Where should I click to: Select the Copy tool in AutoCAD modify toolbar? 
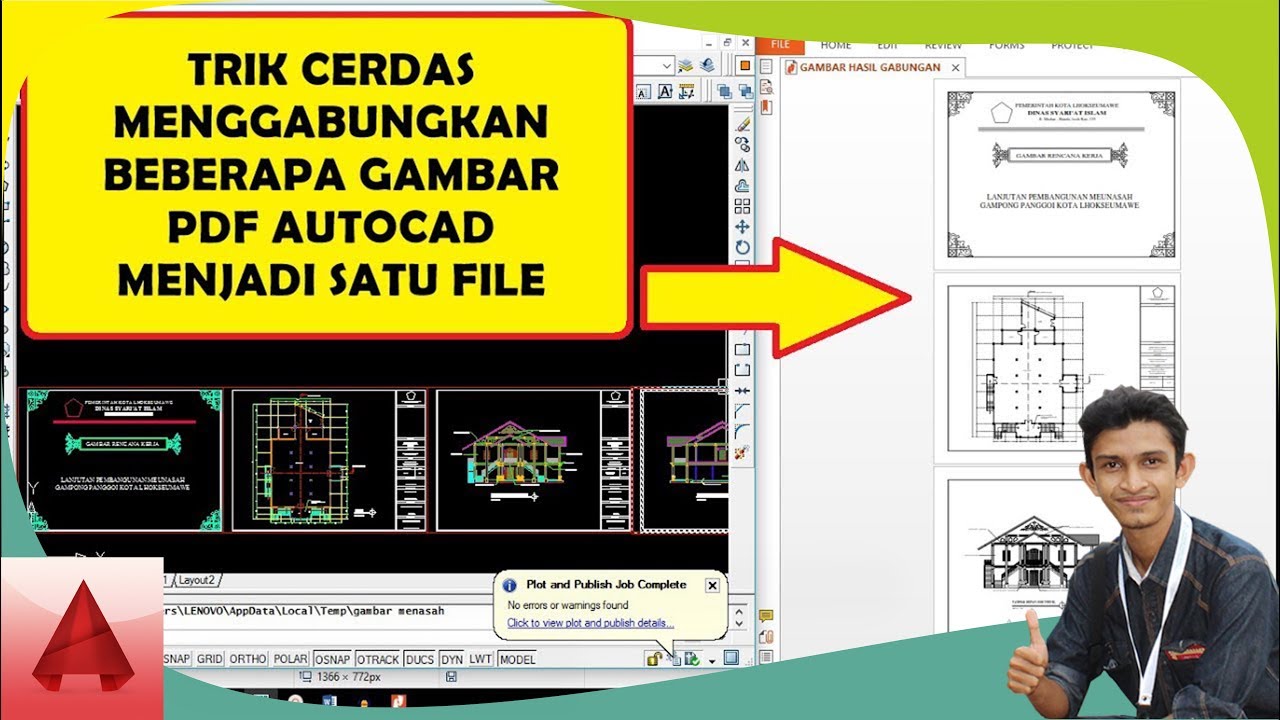(743, 144)
